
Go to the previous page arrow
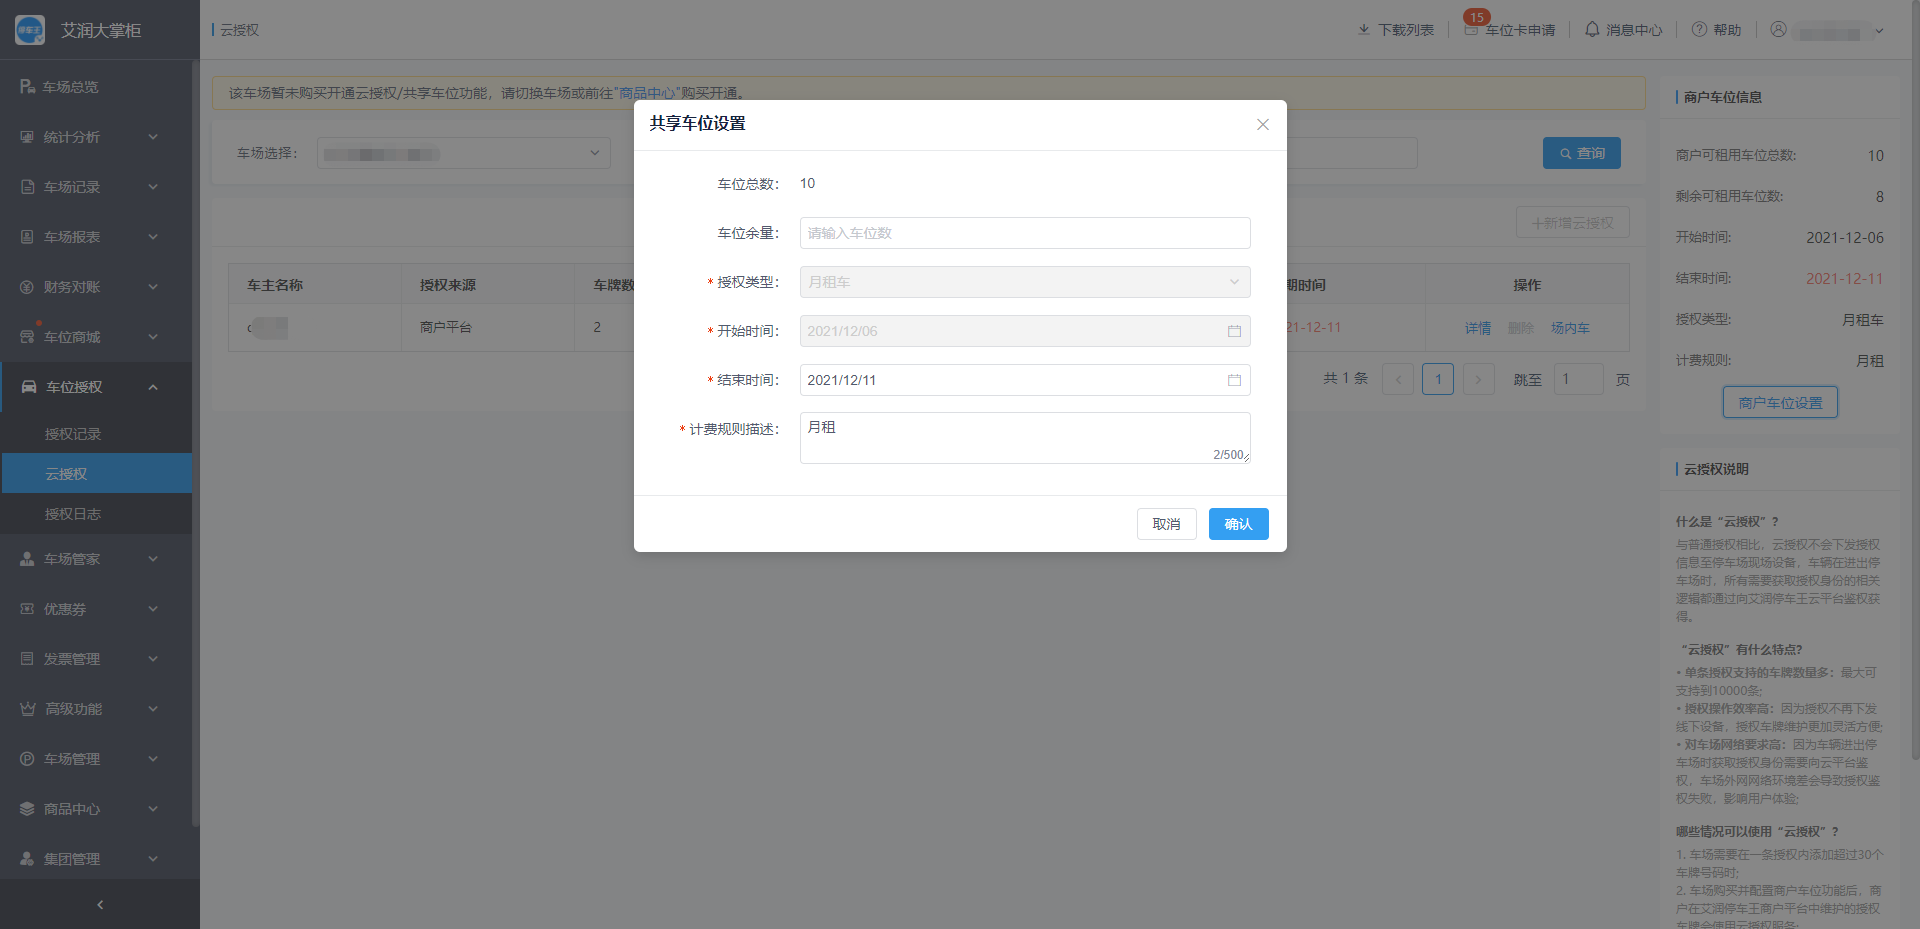1398,379
